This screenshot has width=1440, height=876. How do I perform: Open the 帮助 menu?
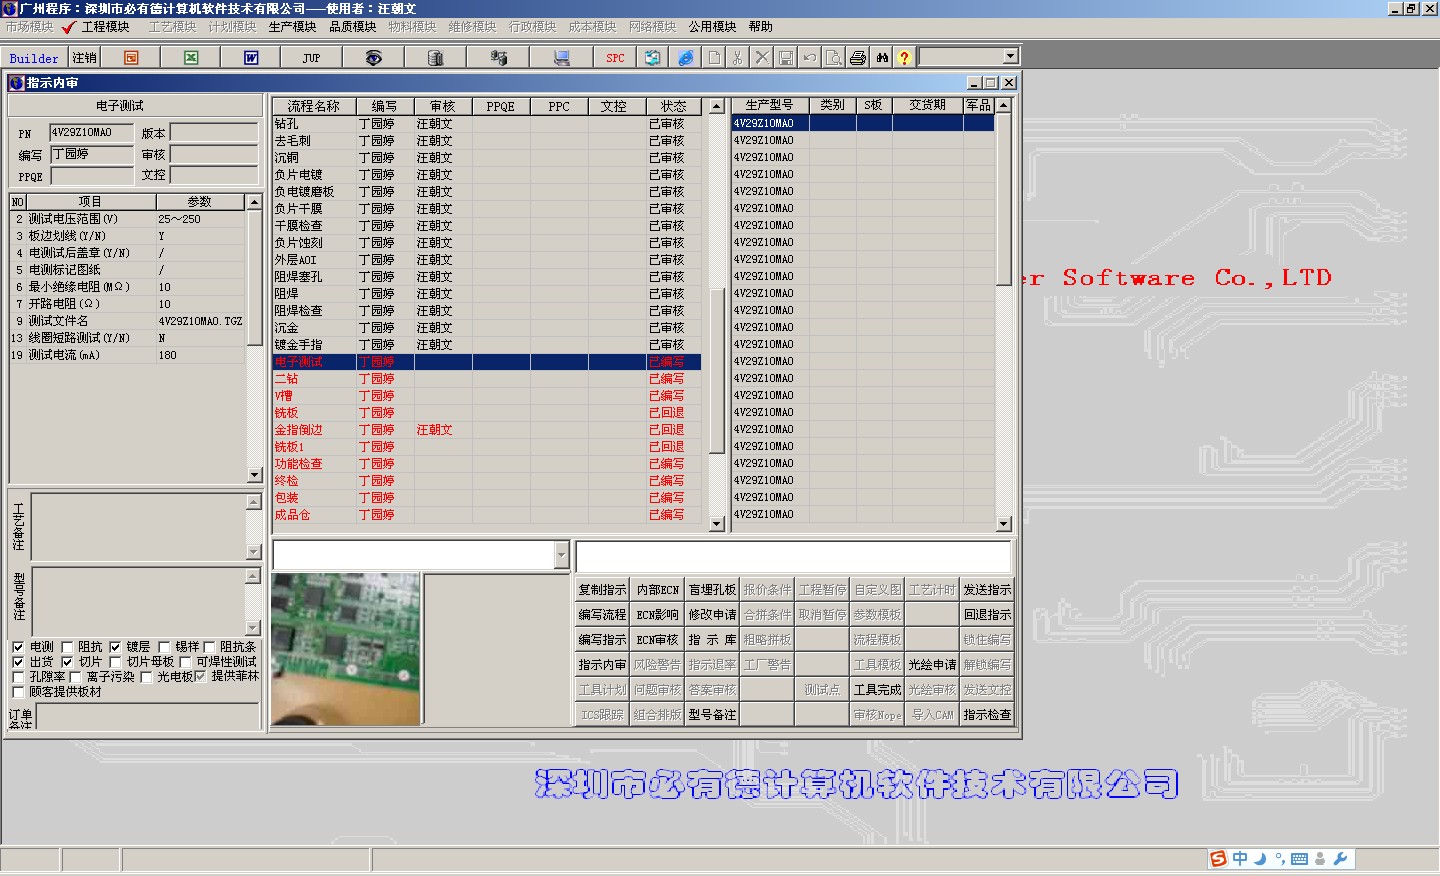click(x=761, y=27)
